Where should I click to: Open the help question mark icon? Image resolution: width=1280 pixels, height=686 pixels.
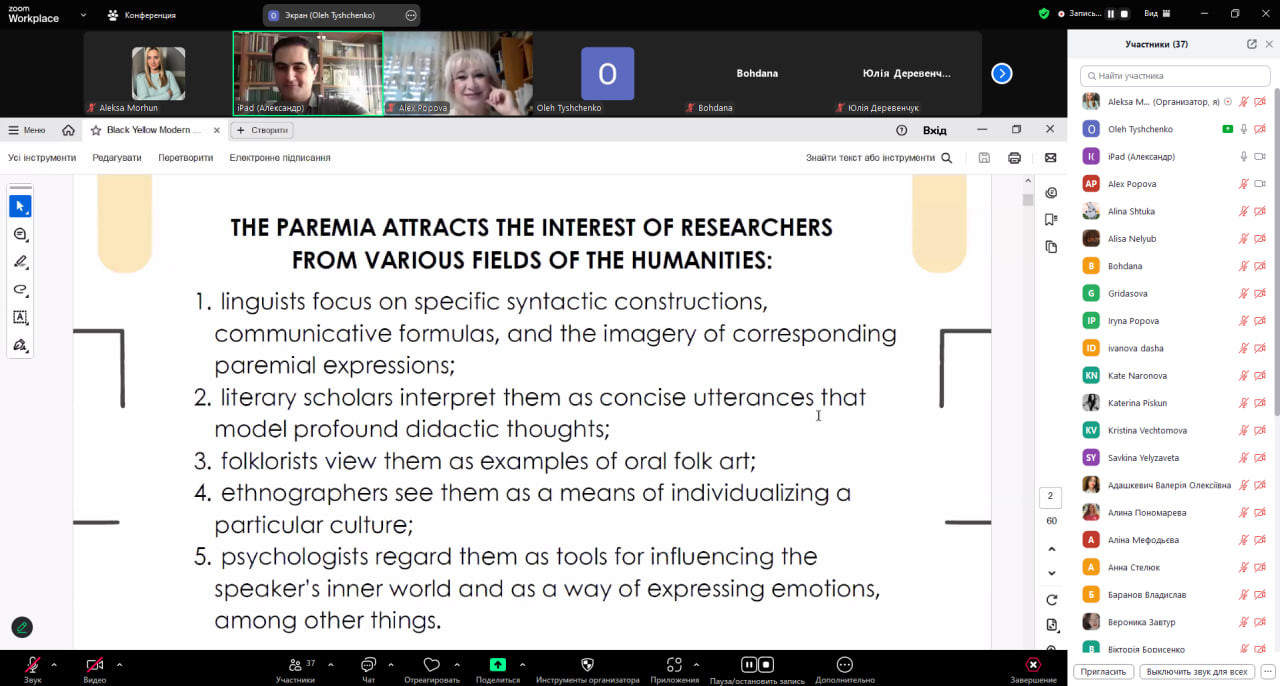click(901, 130)
